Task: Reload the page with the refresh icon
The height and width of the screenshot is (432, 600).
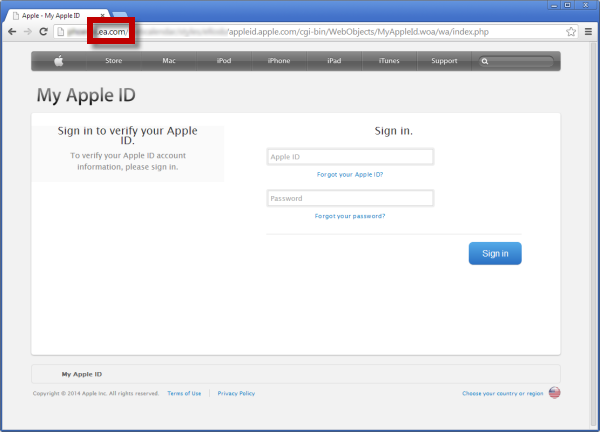Action: (43, 32)
